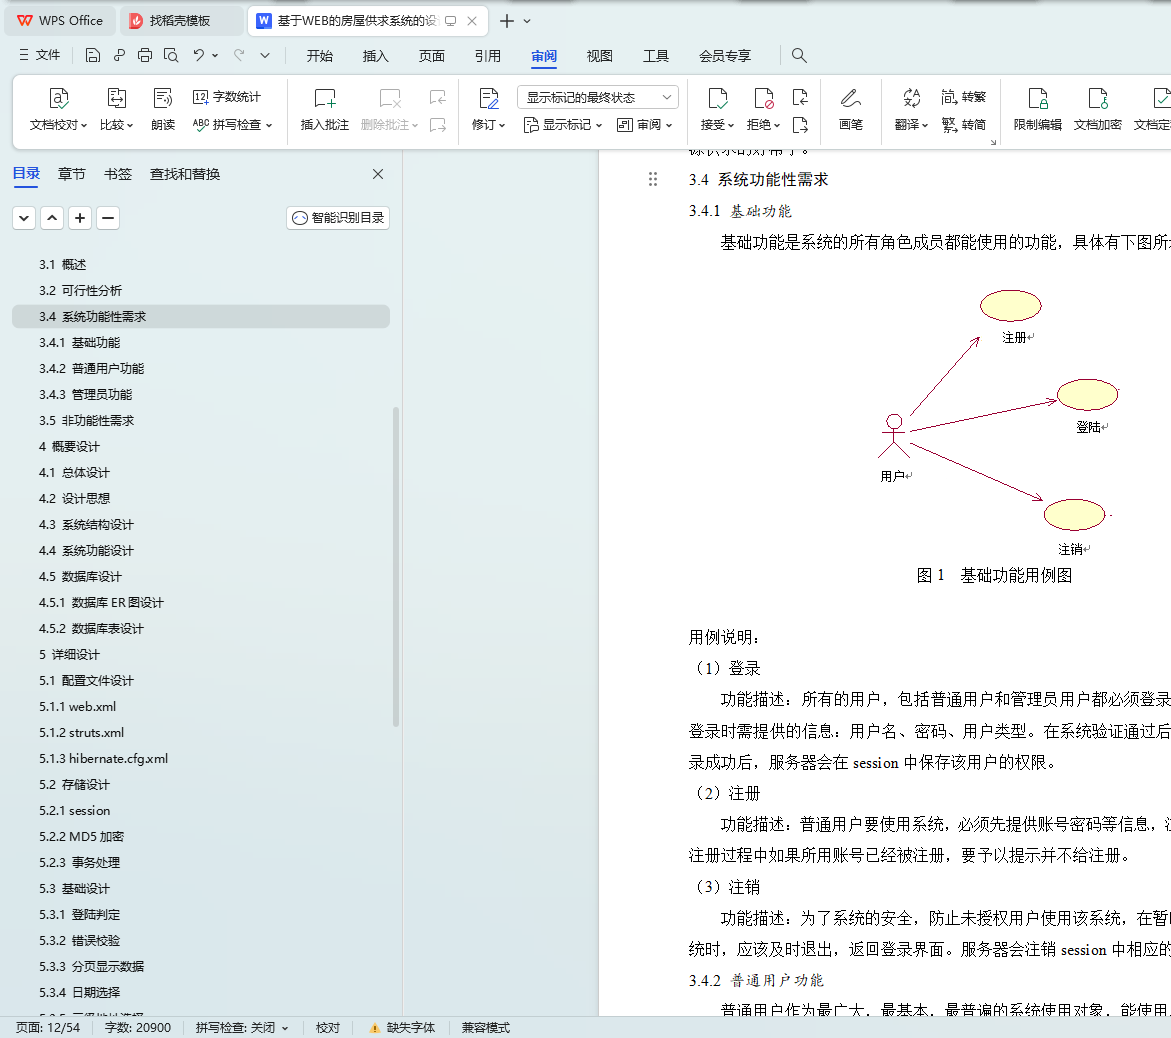Toggle 修订 track changes

[x=488, y=109]
